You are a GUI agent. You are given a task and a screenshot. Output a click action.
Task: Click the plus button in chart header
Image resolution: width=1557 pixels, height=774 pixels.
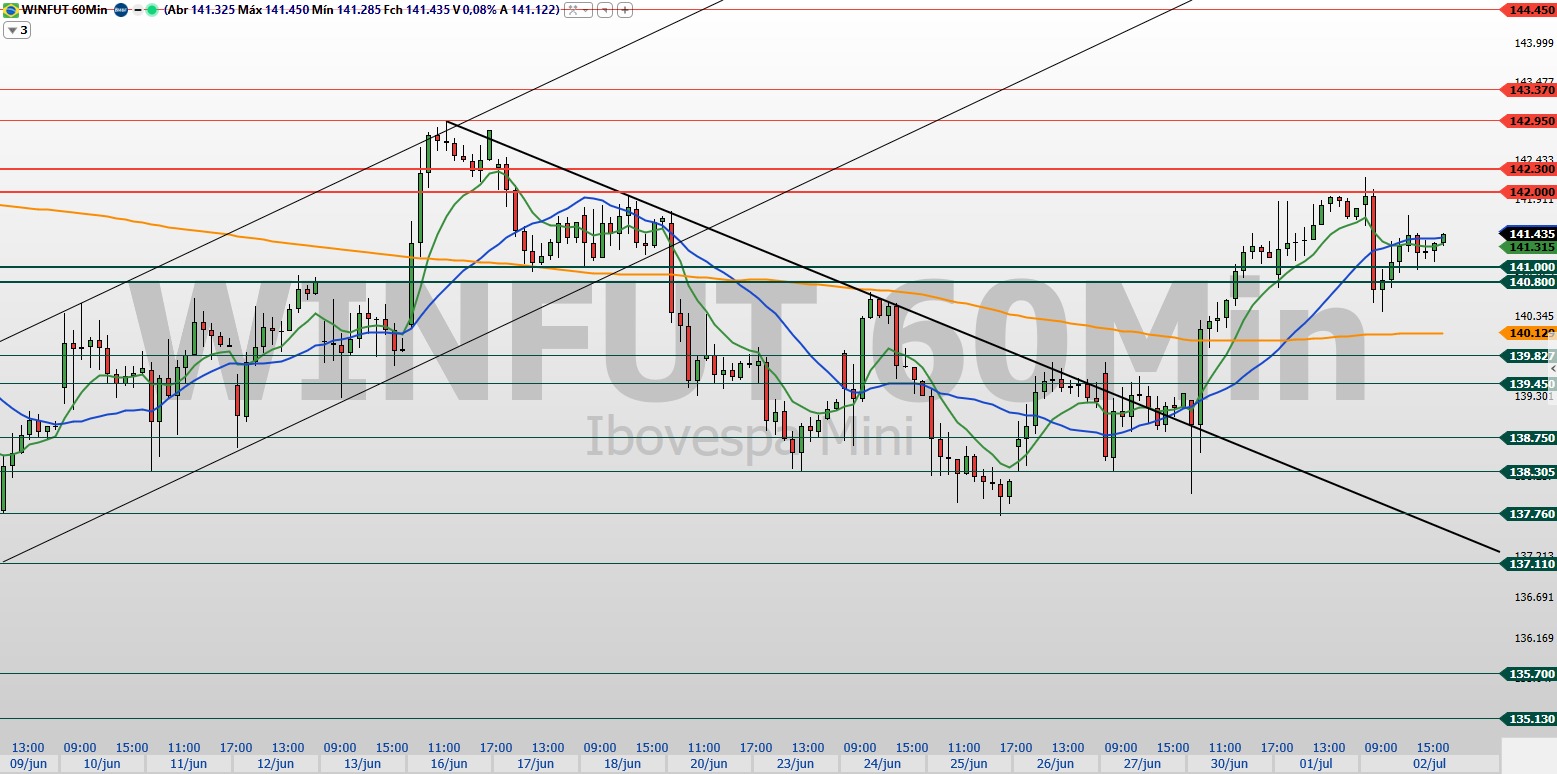coord(625,10)
